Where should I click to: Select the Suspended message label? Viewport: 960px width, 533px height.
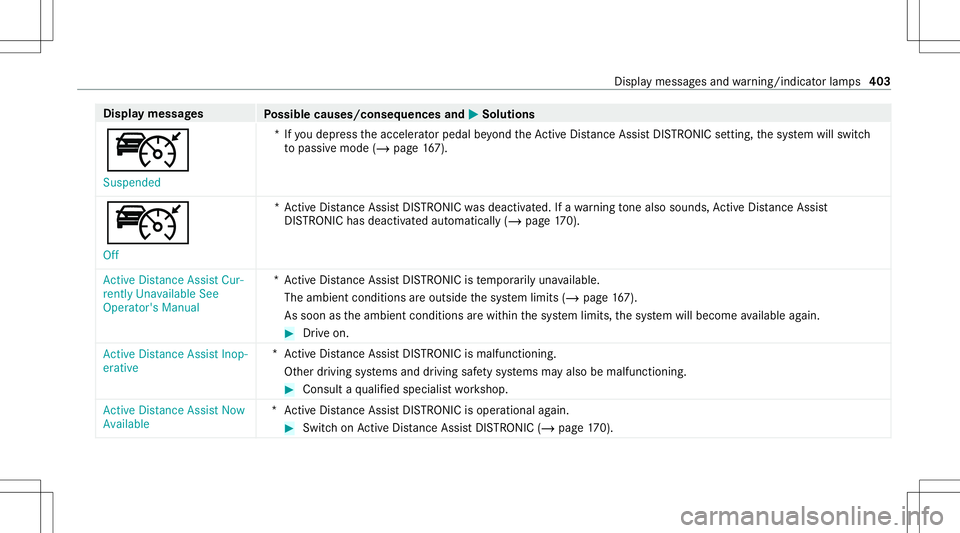coord(132,182)
